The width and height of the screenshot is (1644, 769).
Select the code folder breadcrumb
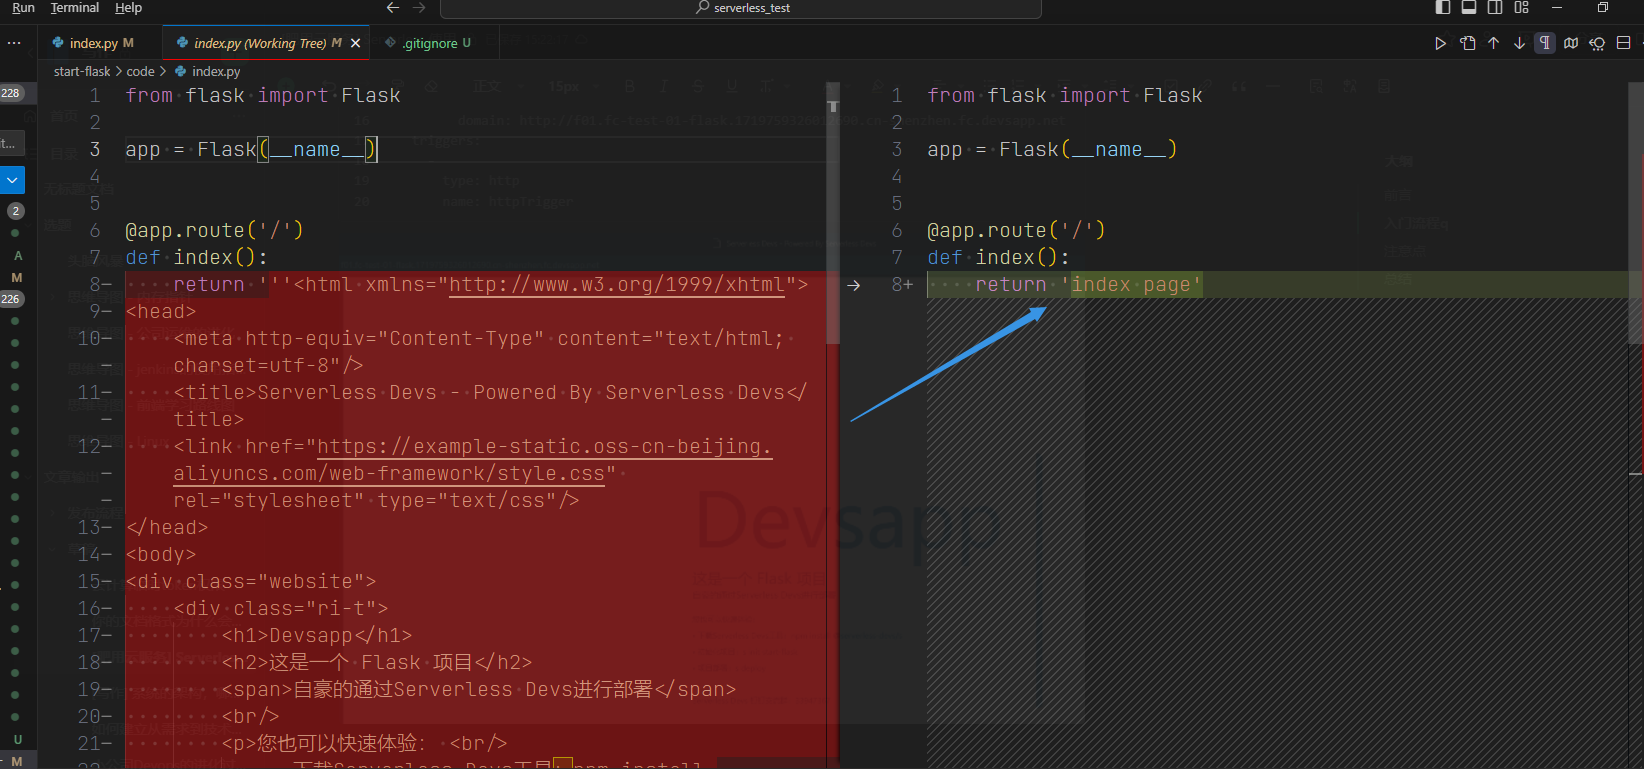point(140,71)
